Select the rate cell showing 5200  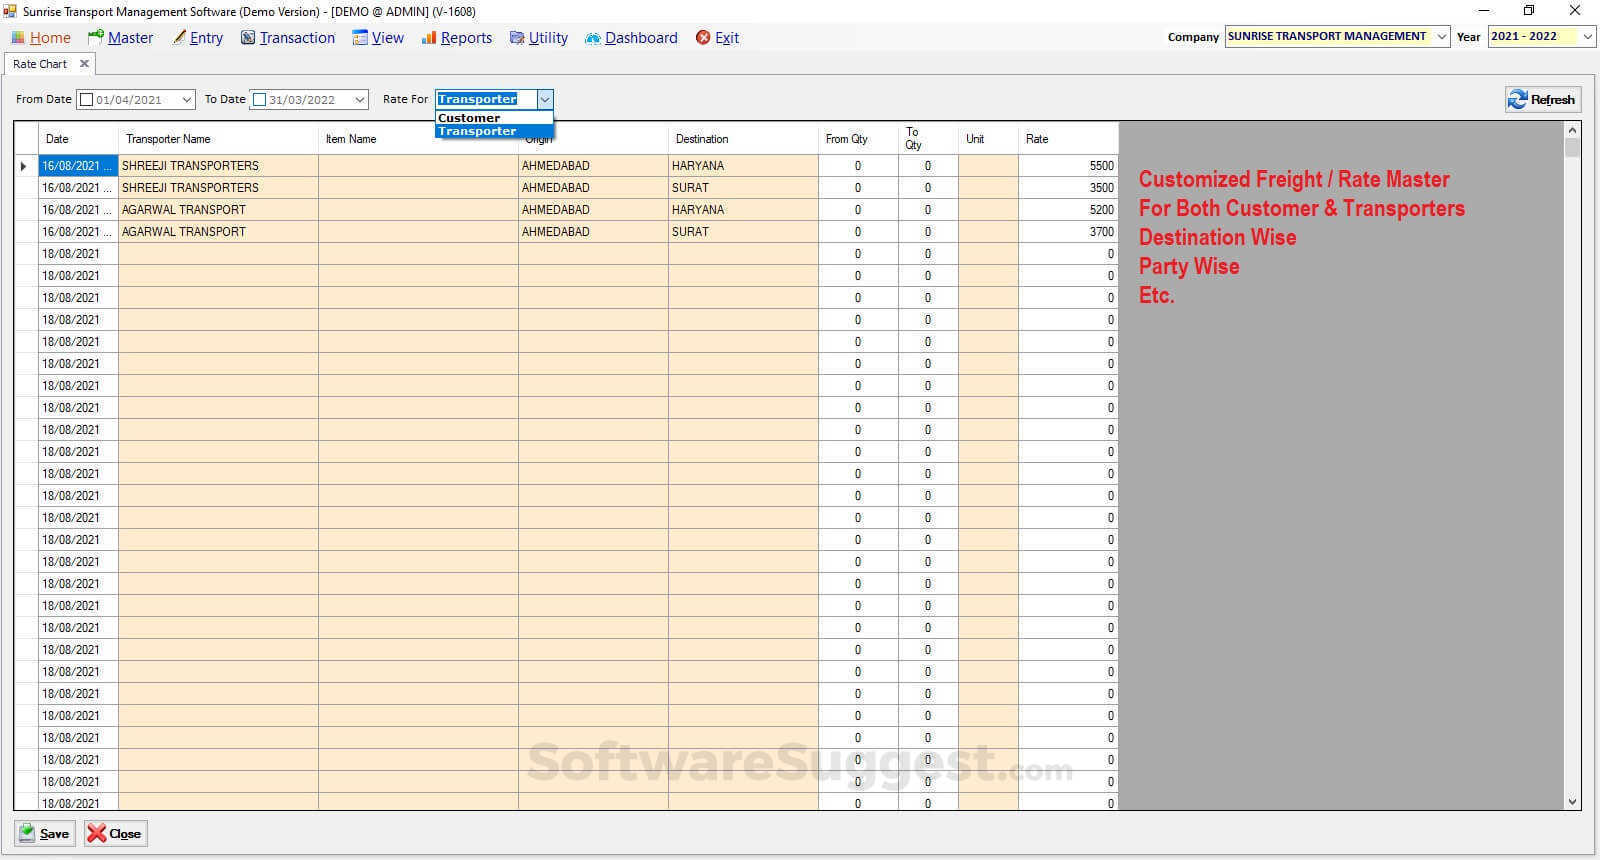(x=1068, y=210)
